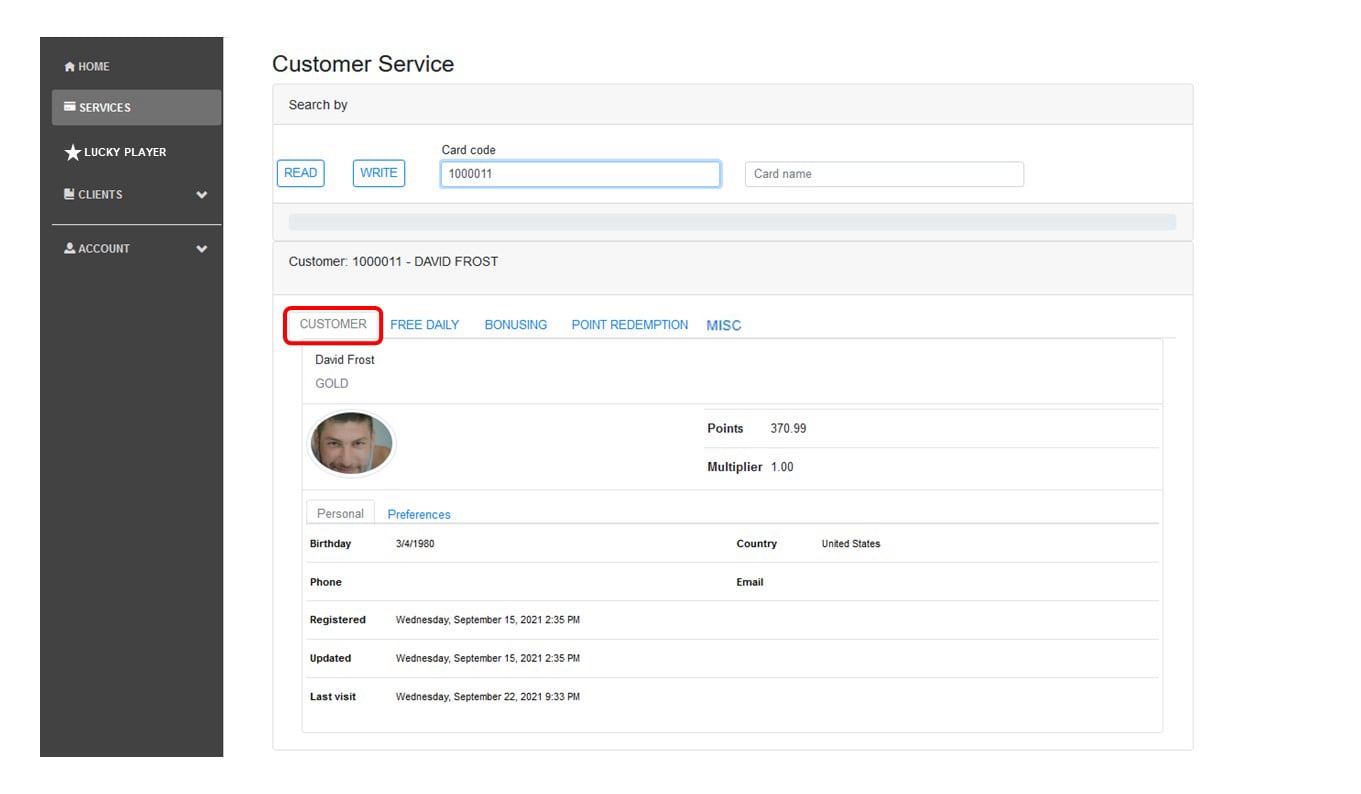Expand the Account menu chevron
This screenshot has width=1361, height=794.
pos(202,249)
